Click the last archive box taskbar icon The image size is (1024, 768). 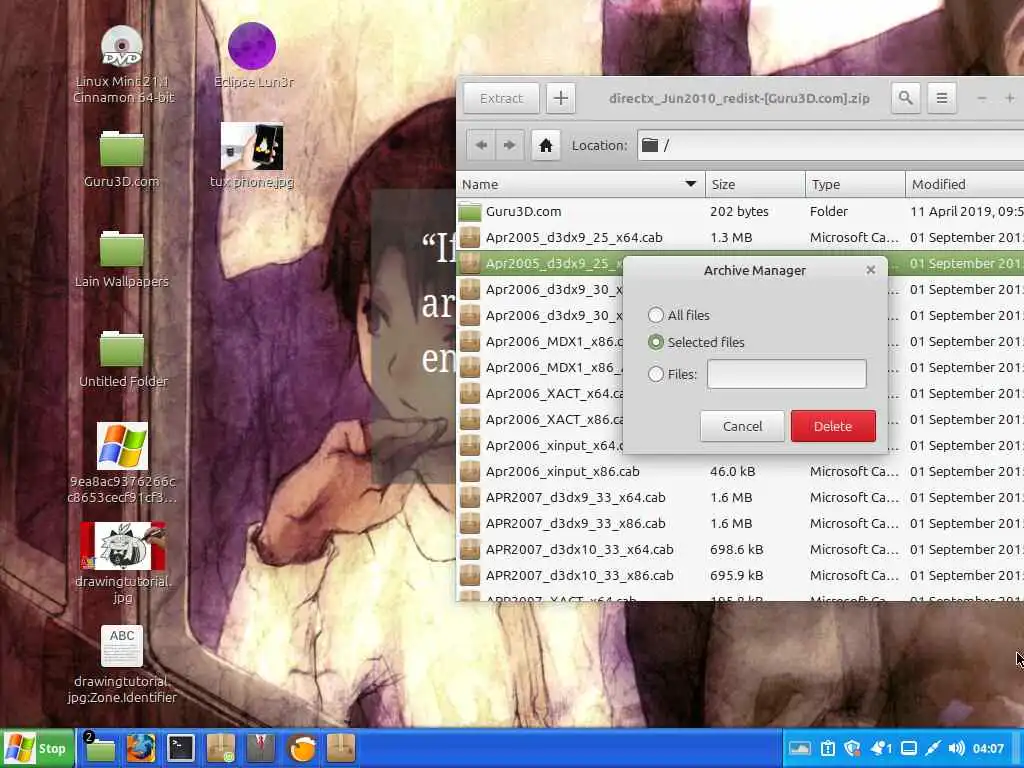(x=340, y=748)
